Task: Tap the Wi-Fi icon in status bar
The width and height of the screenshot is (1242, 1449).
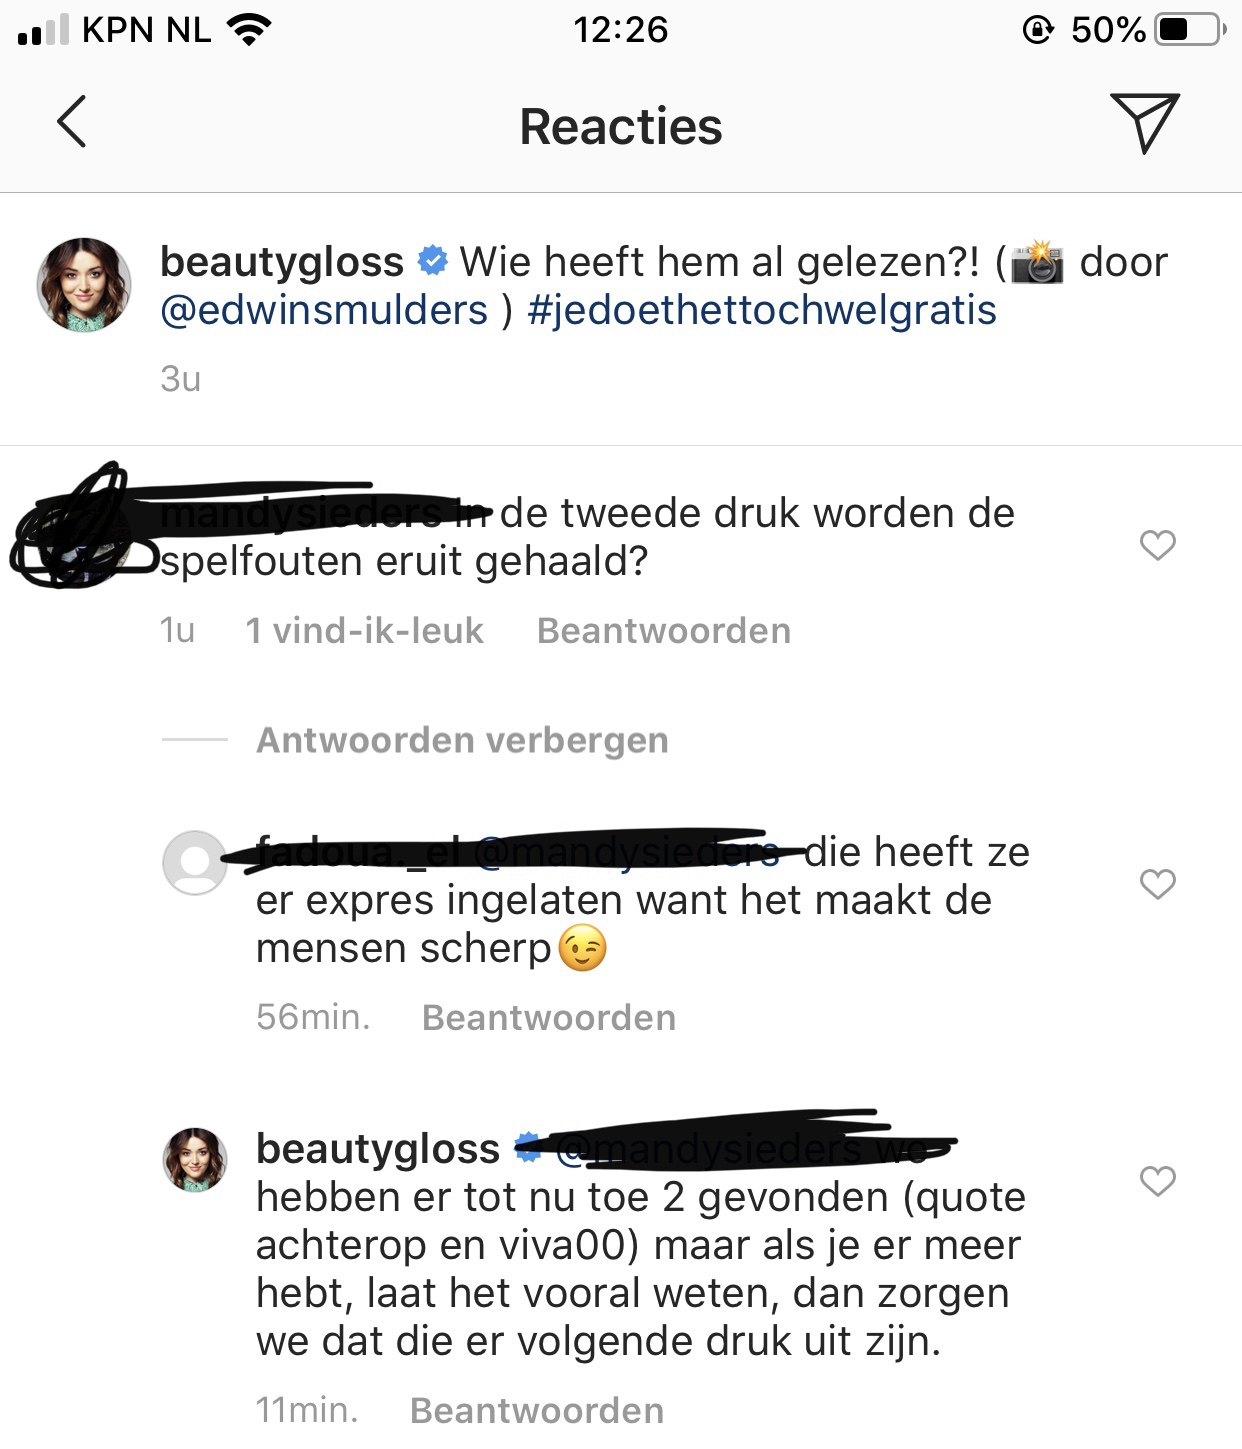Action: click(x=249, y=29)
